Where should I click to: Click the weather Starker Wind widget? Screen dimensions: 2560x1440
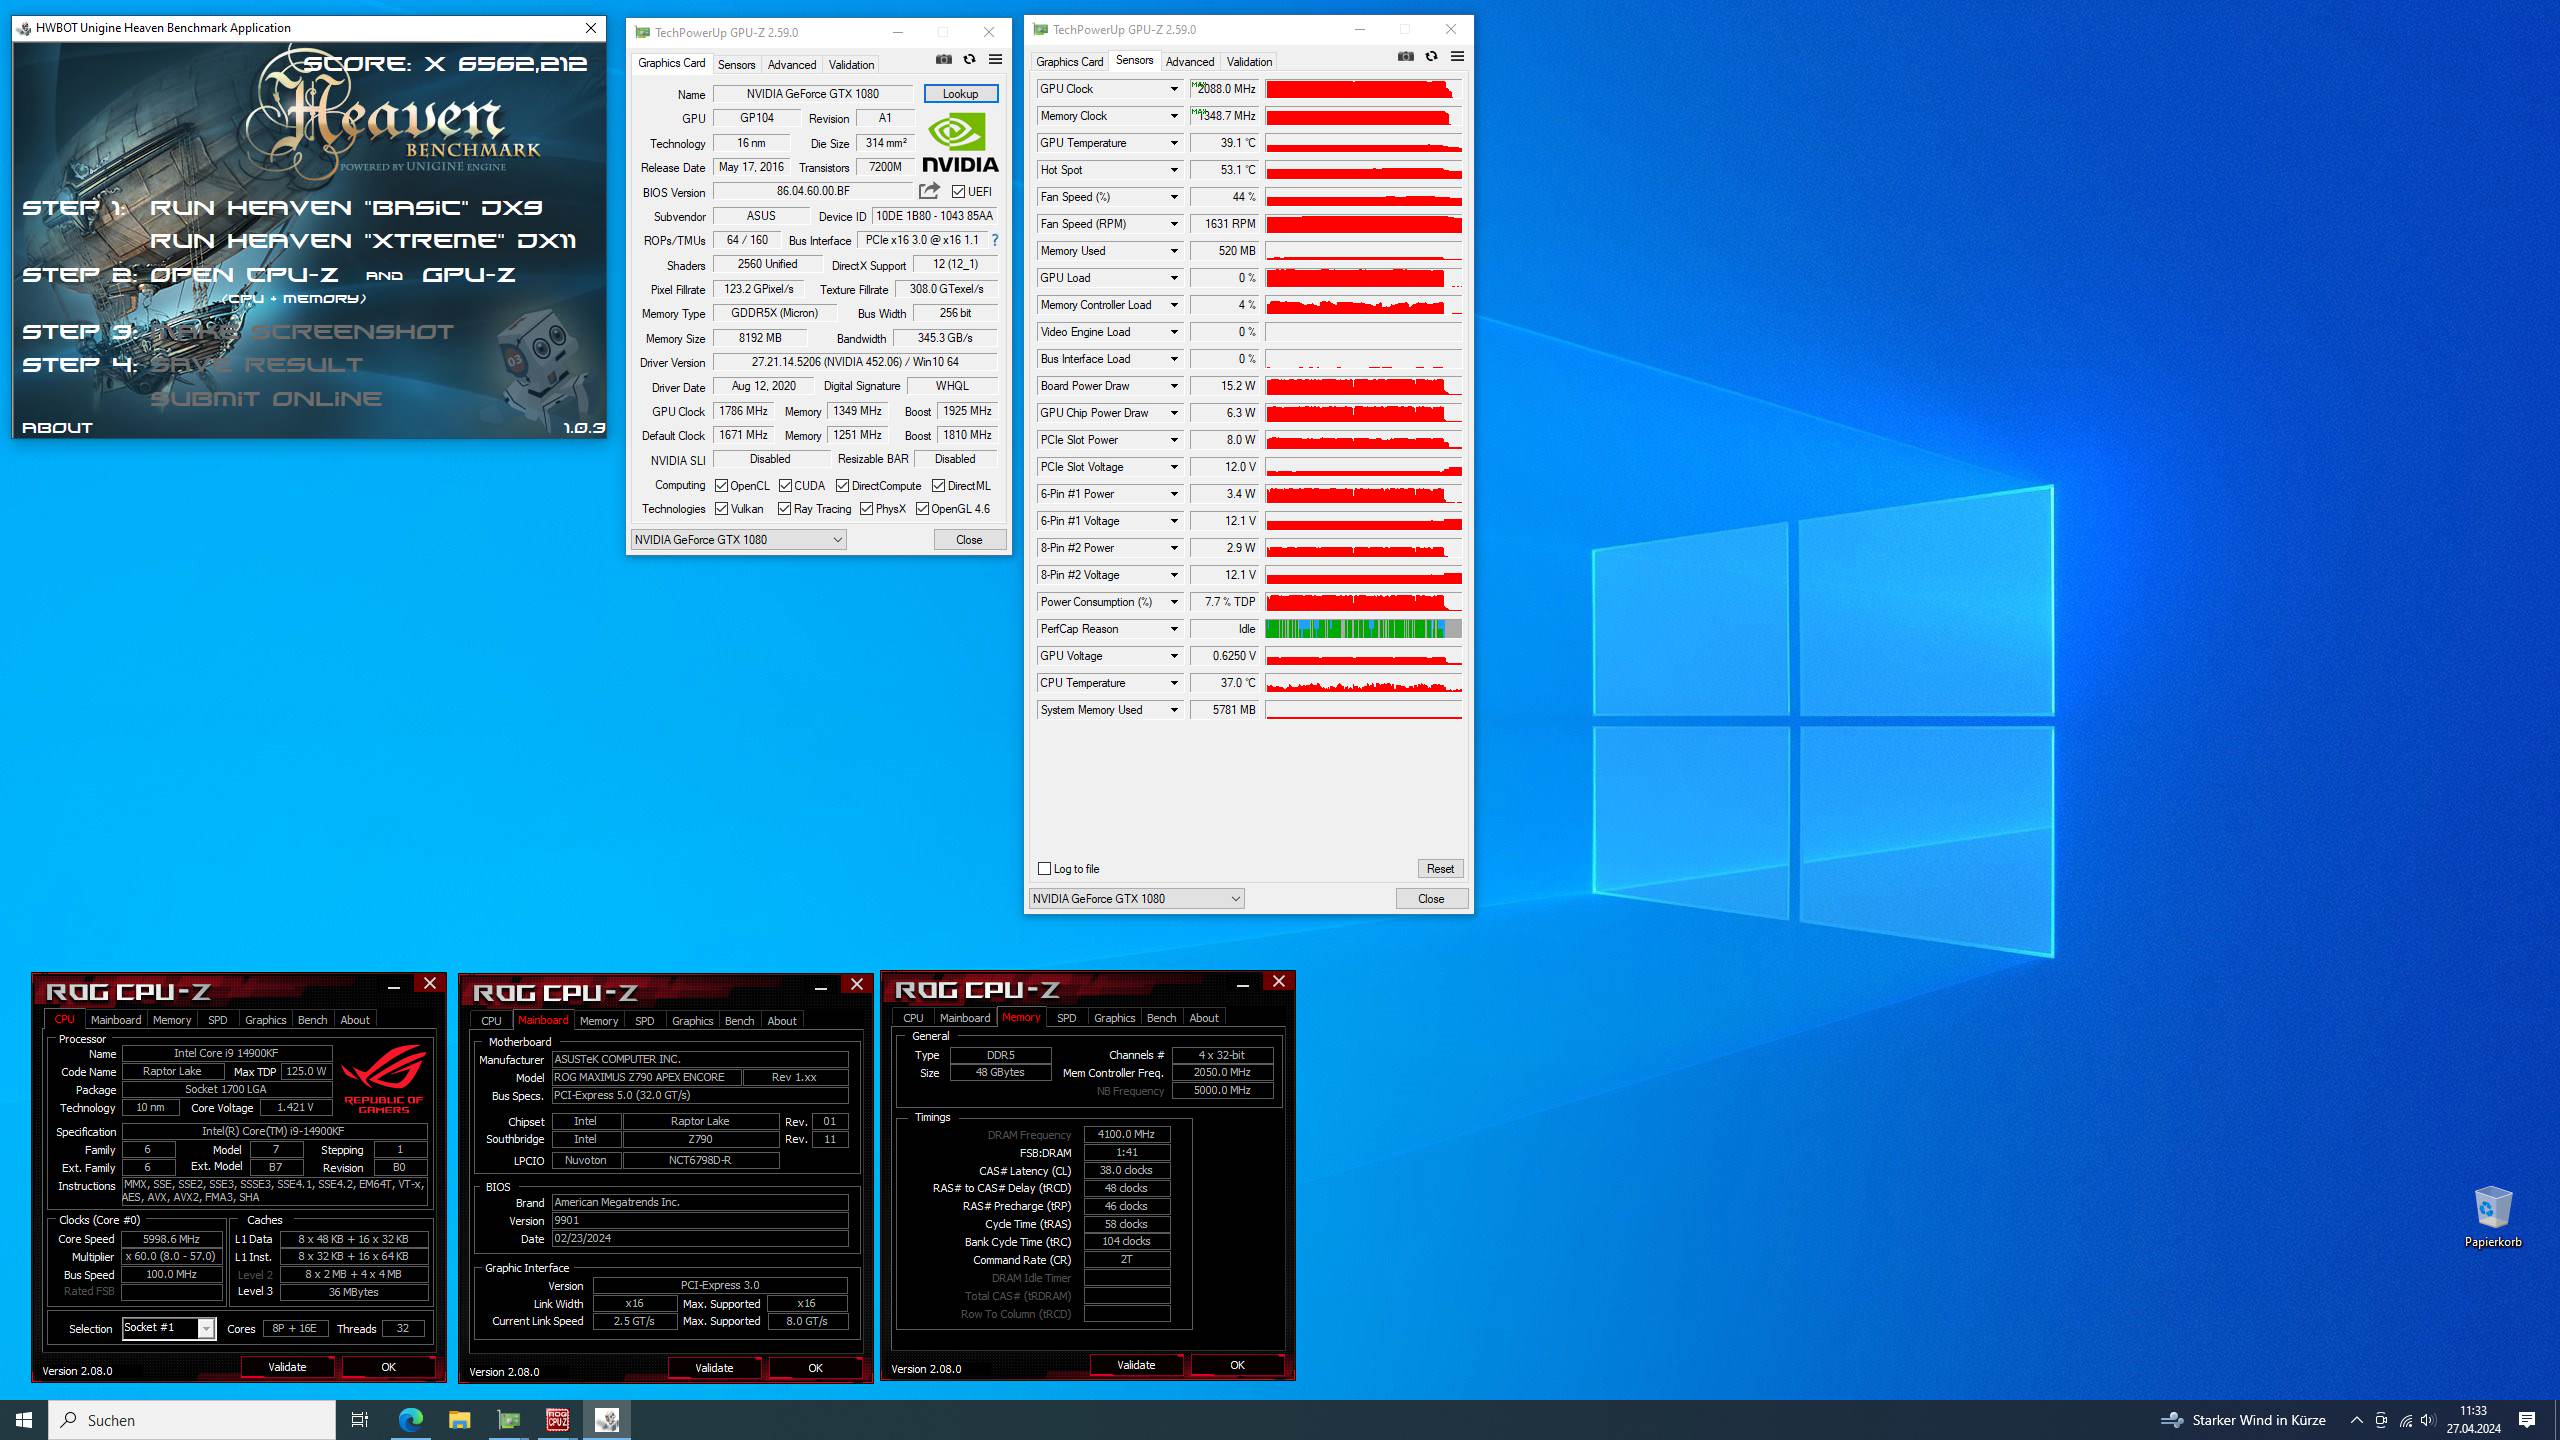pos(2242,1420)
